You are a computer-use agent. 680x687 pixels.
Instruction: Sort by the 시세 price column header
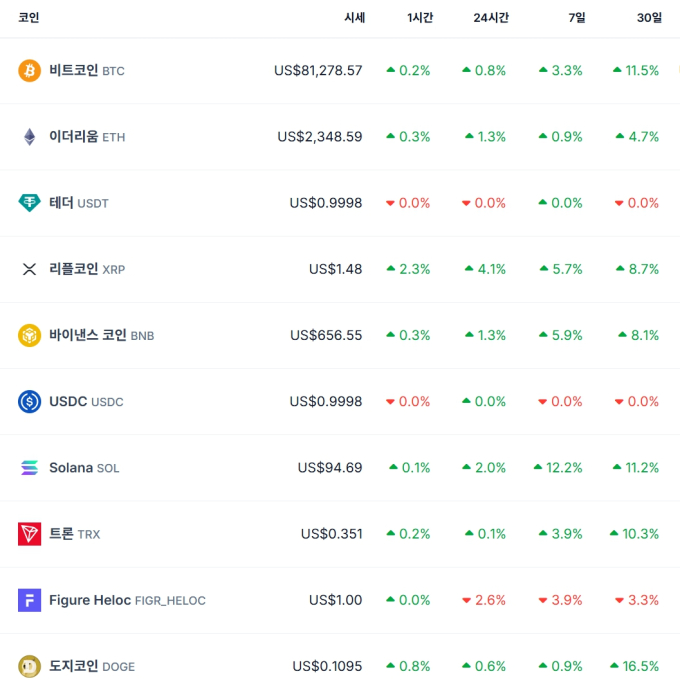[354, 18]
